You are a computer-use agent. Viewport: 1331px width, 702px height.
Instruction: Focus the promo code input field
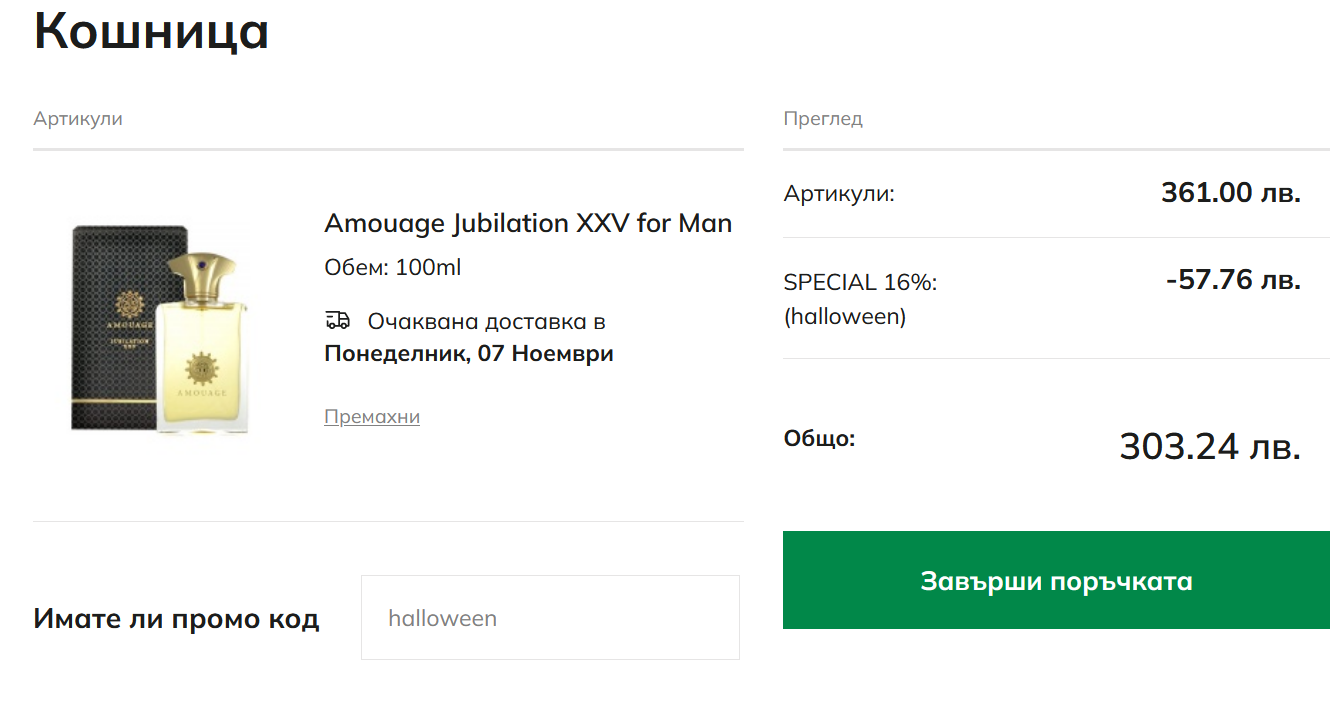tap(550, 618)
